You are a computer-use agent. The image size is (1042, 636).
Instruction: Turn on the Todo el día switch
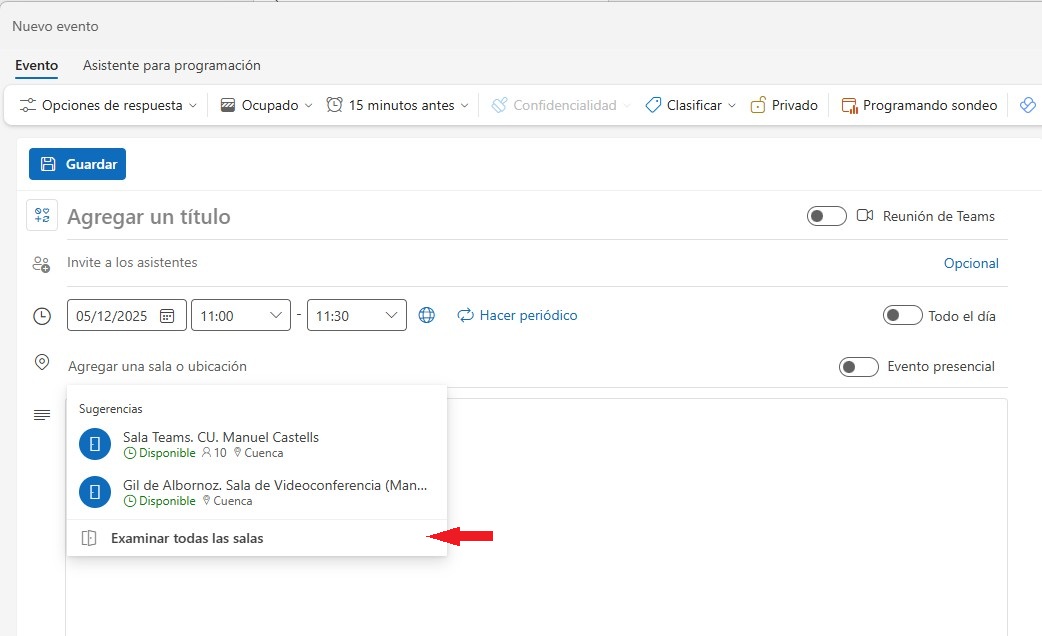[x=902, y=316]
